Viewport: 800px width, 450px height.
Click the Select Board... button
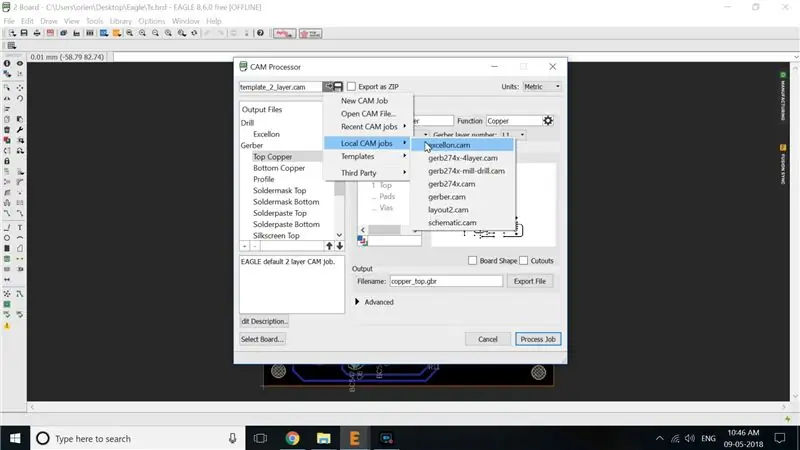click(262, 339)
